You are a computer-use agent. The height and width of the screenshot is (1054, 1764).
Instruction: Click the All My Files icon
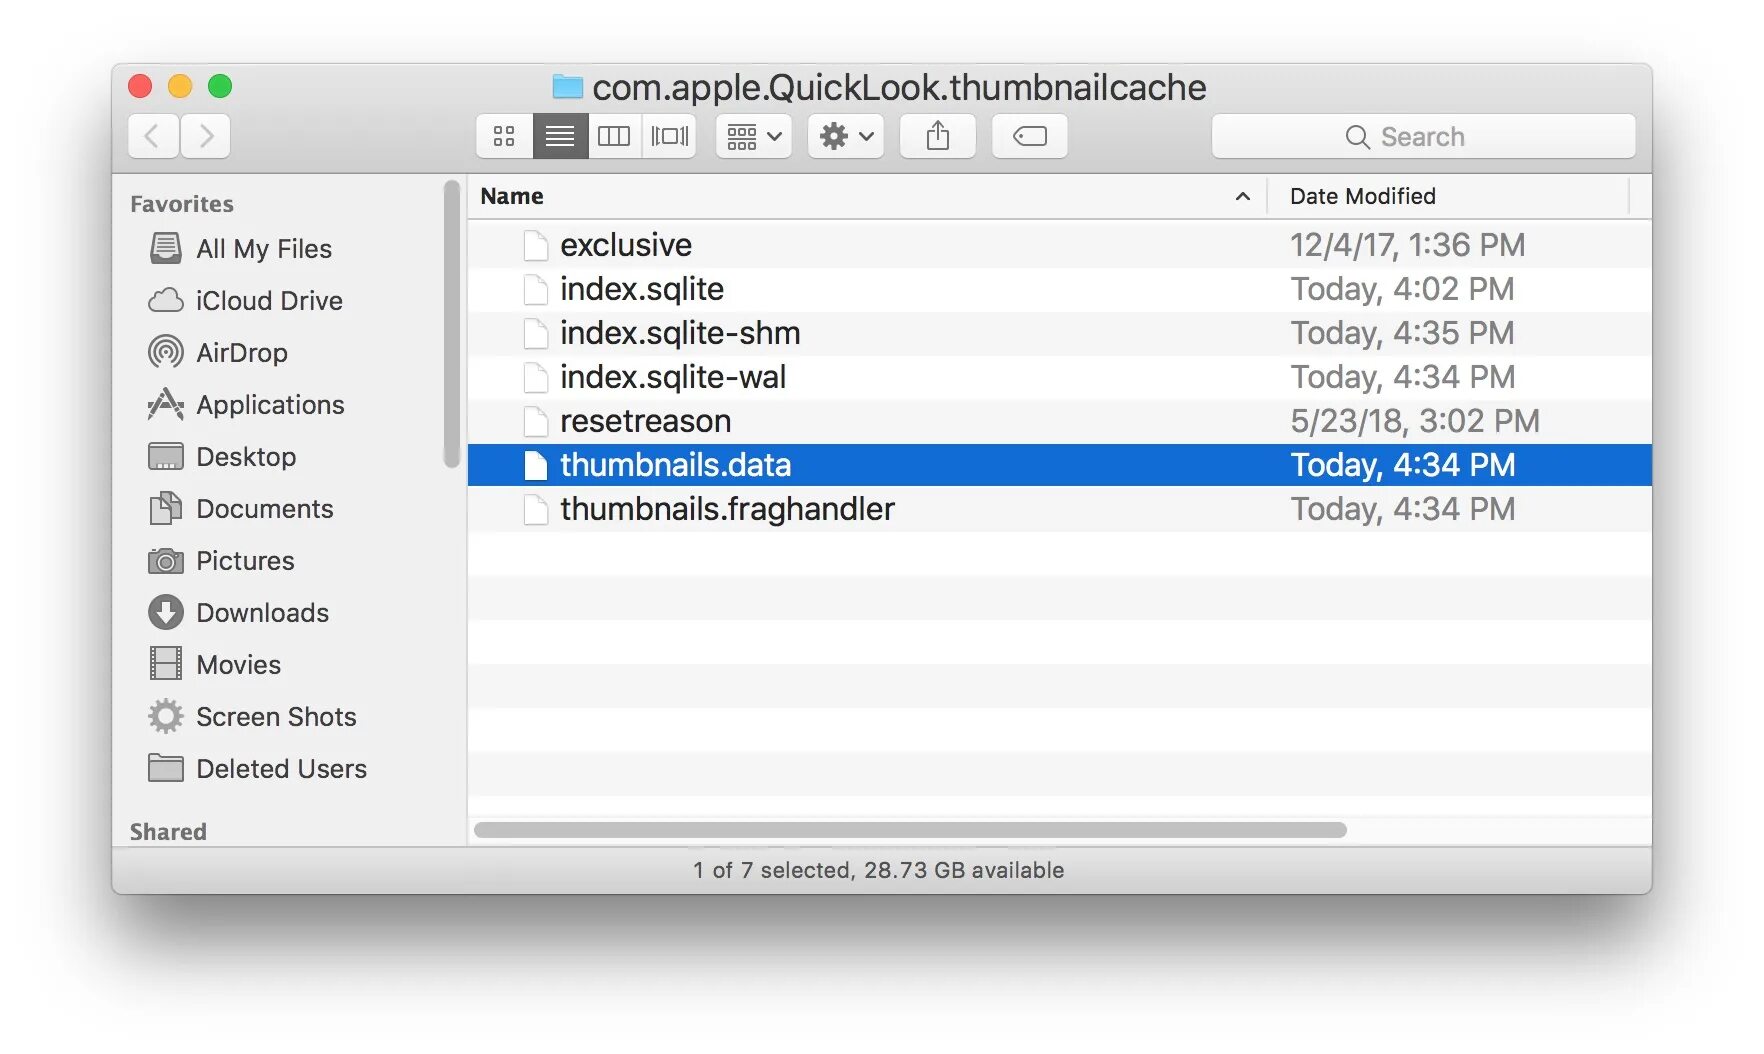tap(165, 248)
